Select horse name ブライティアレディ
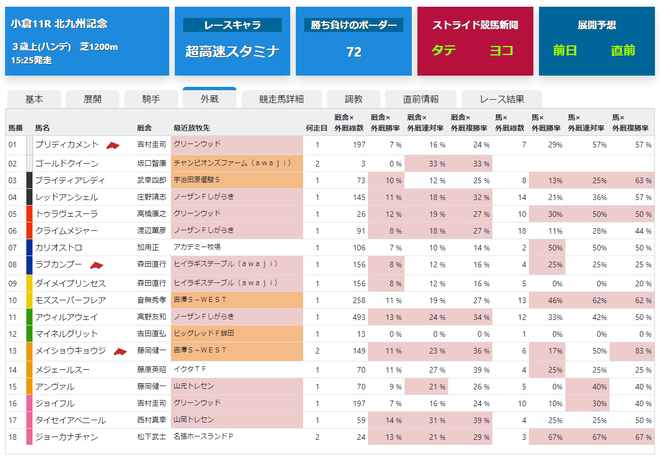Image resolution: width=660 pixels, height=460 pixels. click(70, 181)
